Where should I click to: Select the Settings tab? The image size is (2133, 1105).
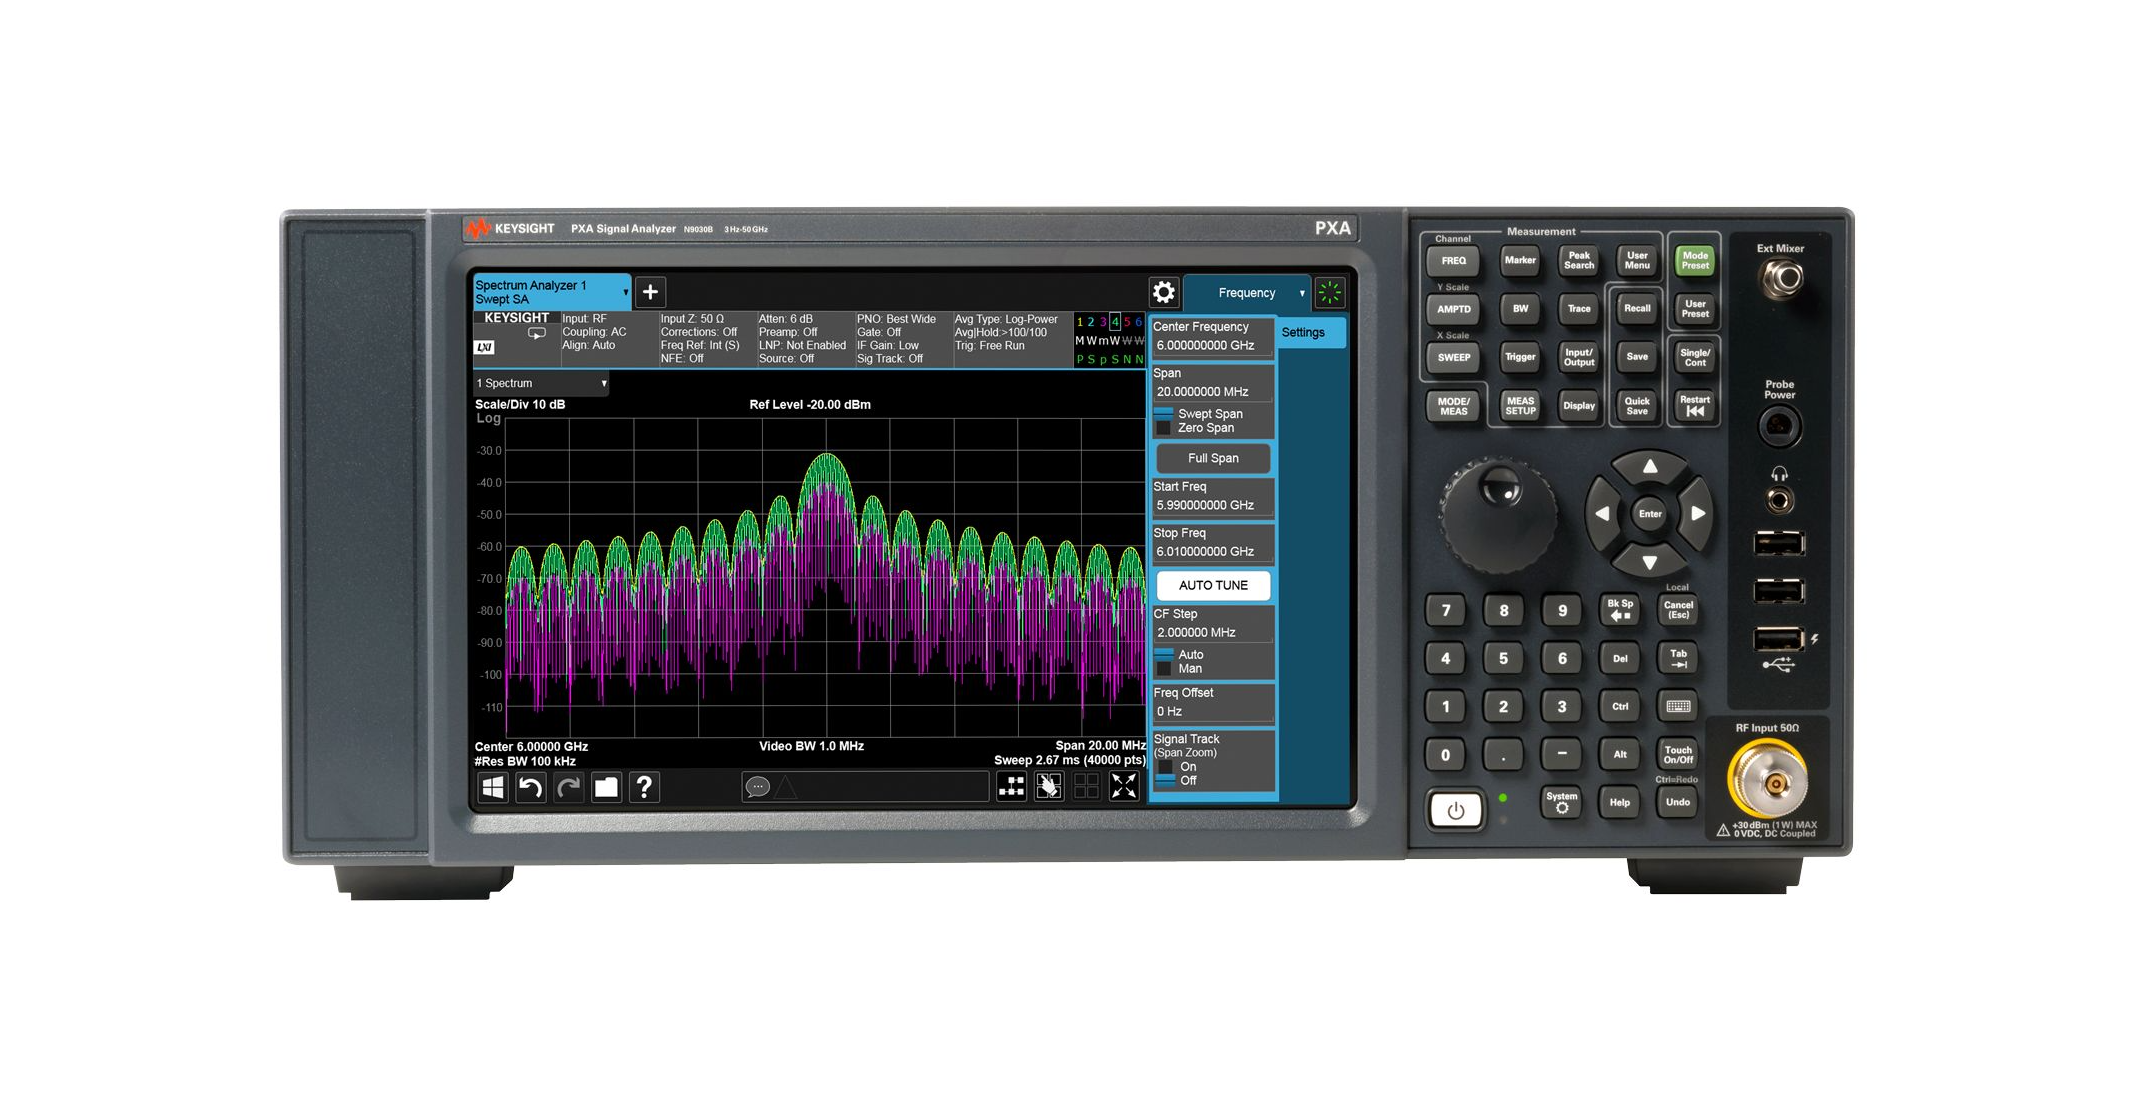click(1304, 333)
